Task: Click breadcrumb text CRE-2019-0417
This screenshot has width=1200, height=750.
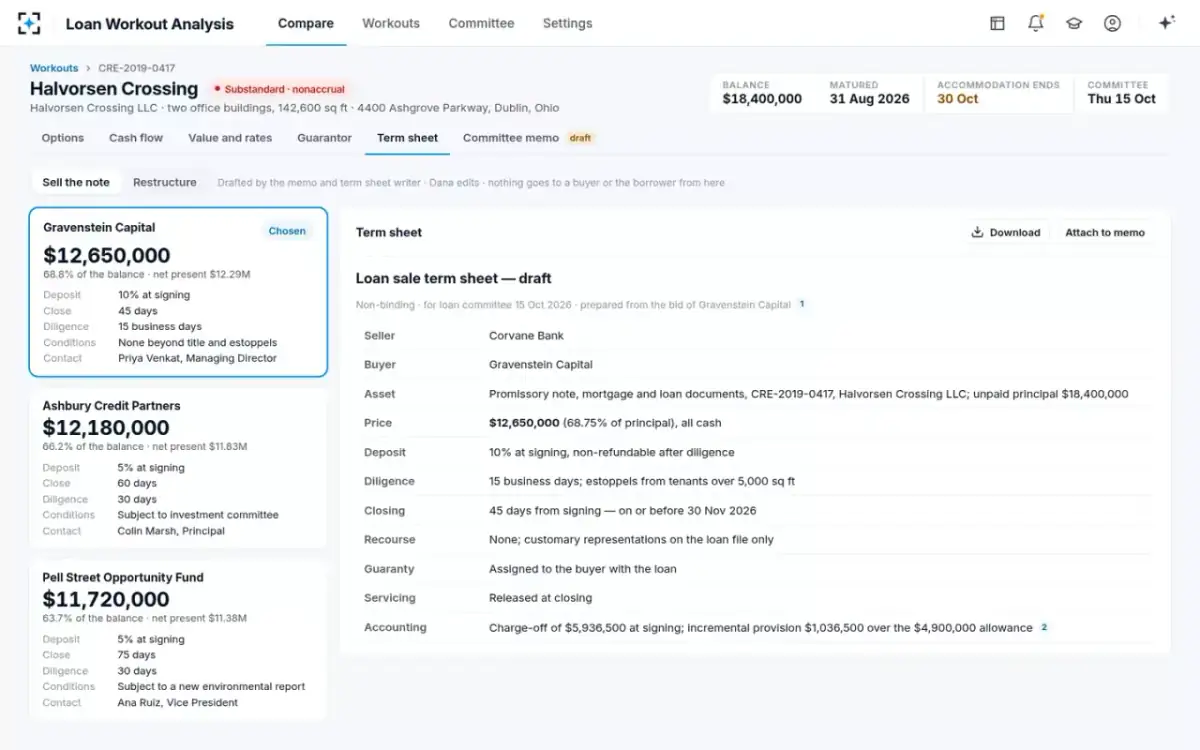Action: [137, 68]
